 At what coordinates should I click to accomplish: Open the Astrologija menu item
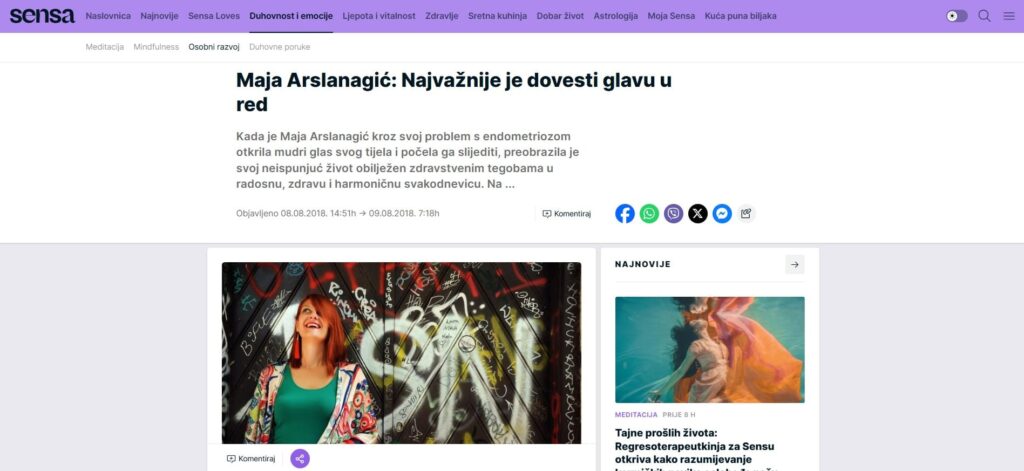click(616, 16)
